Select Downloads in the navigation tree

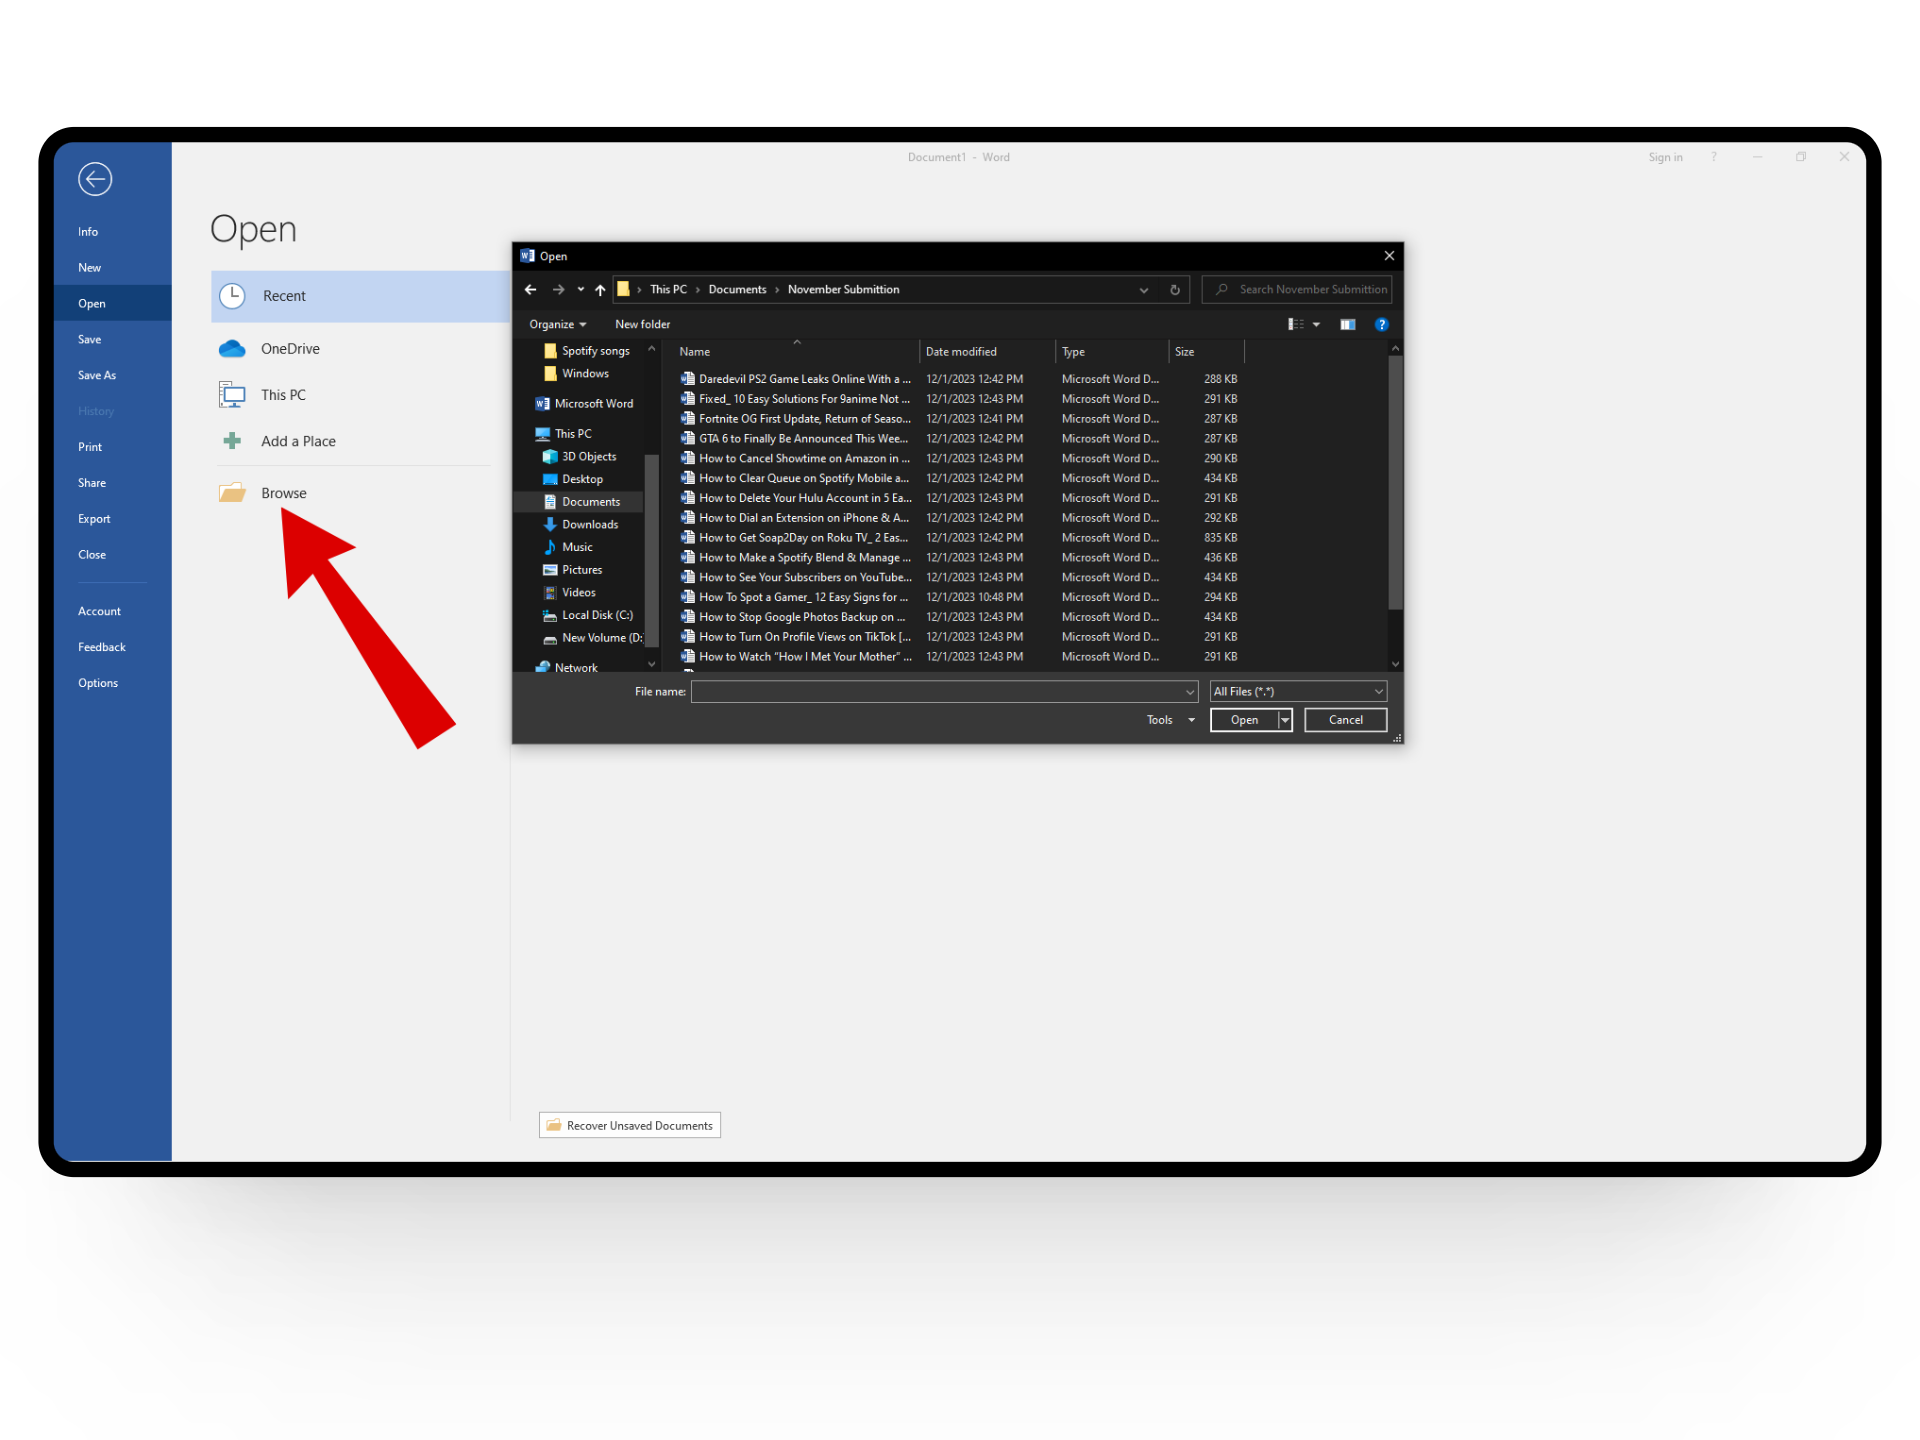tap(589, 524)
